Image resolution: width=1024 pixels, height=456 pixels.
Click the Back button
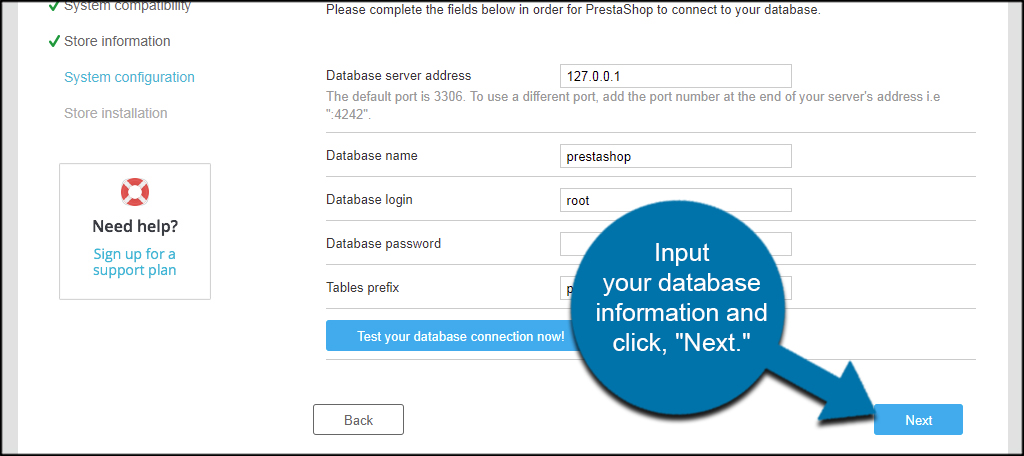point(358,420)
